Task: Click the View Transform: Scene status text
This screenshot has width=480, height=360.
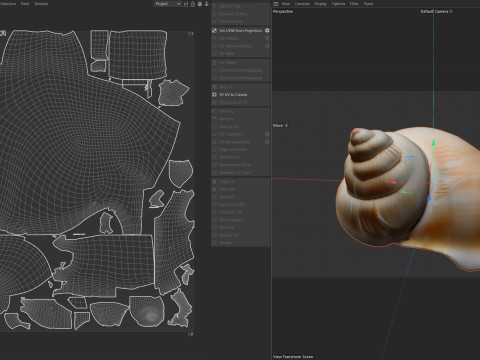Action: (x=293, y=356)
